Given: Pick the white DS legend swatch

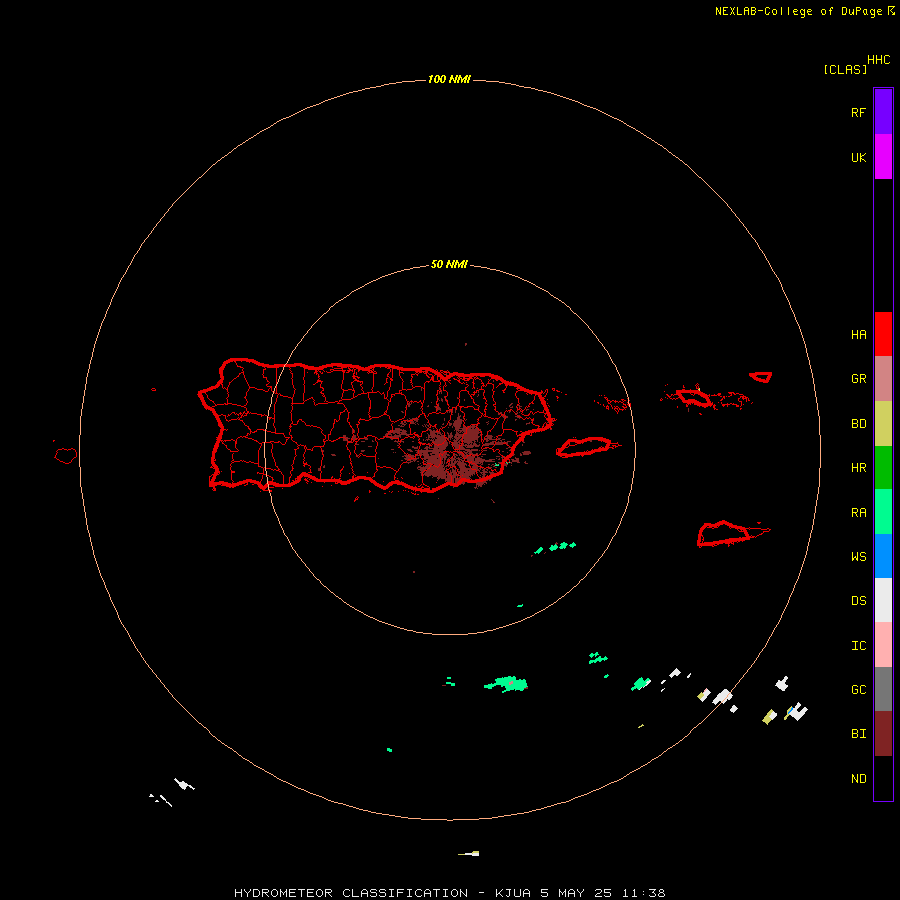Looking at the screenshot, I should (883, 600).
